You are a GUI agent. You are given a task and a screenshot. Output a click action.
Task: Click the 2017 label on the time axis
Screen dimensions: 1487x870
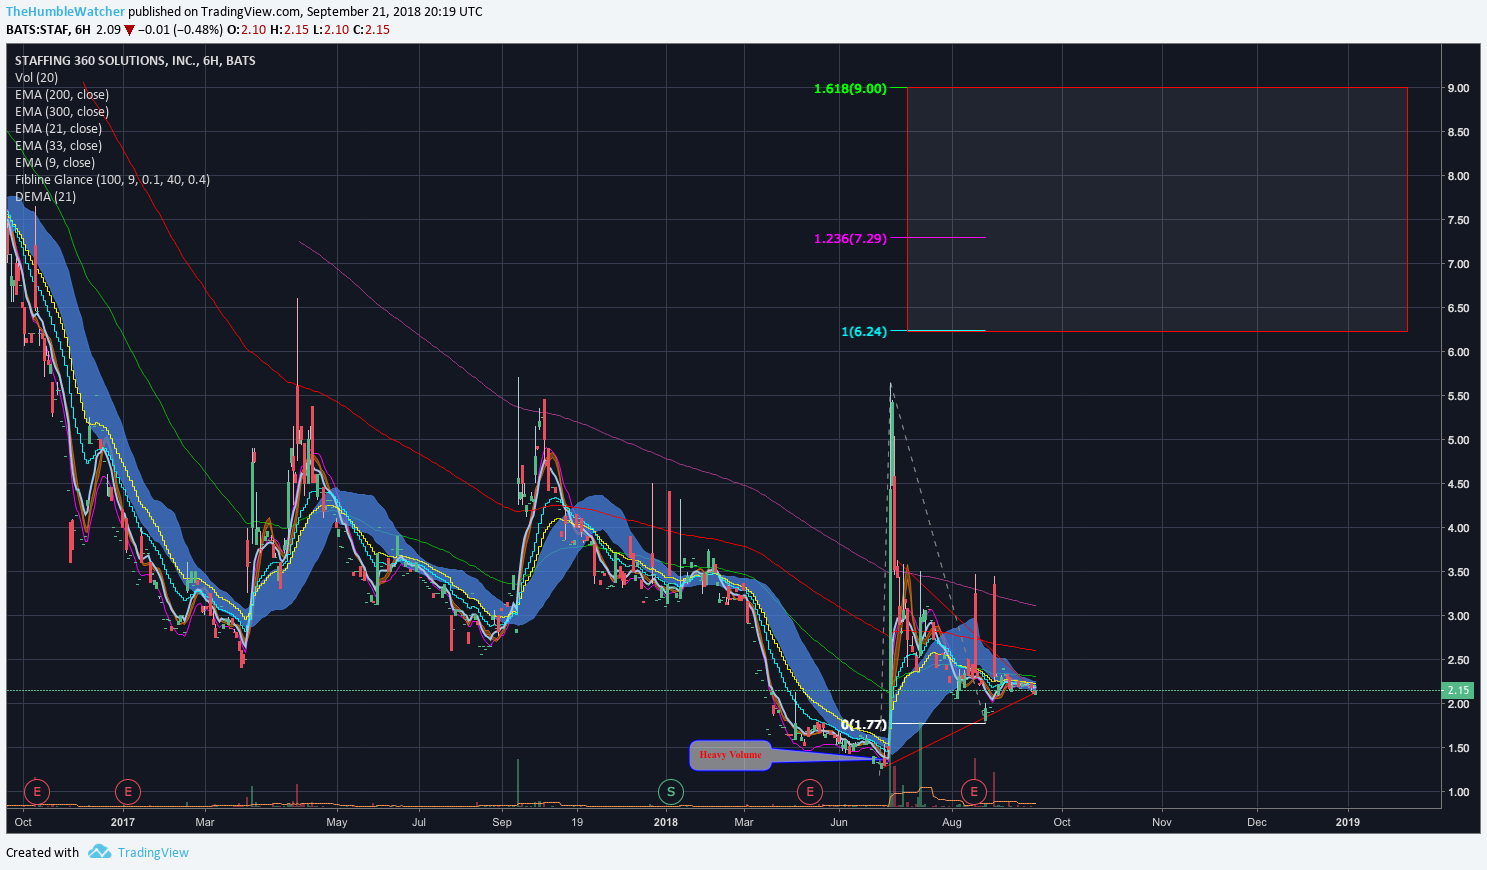pos(123,822)
